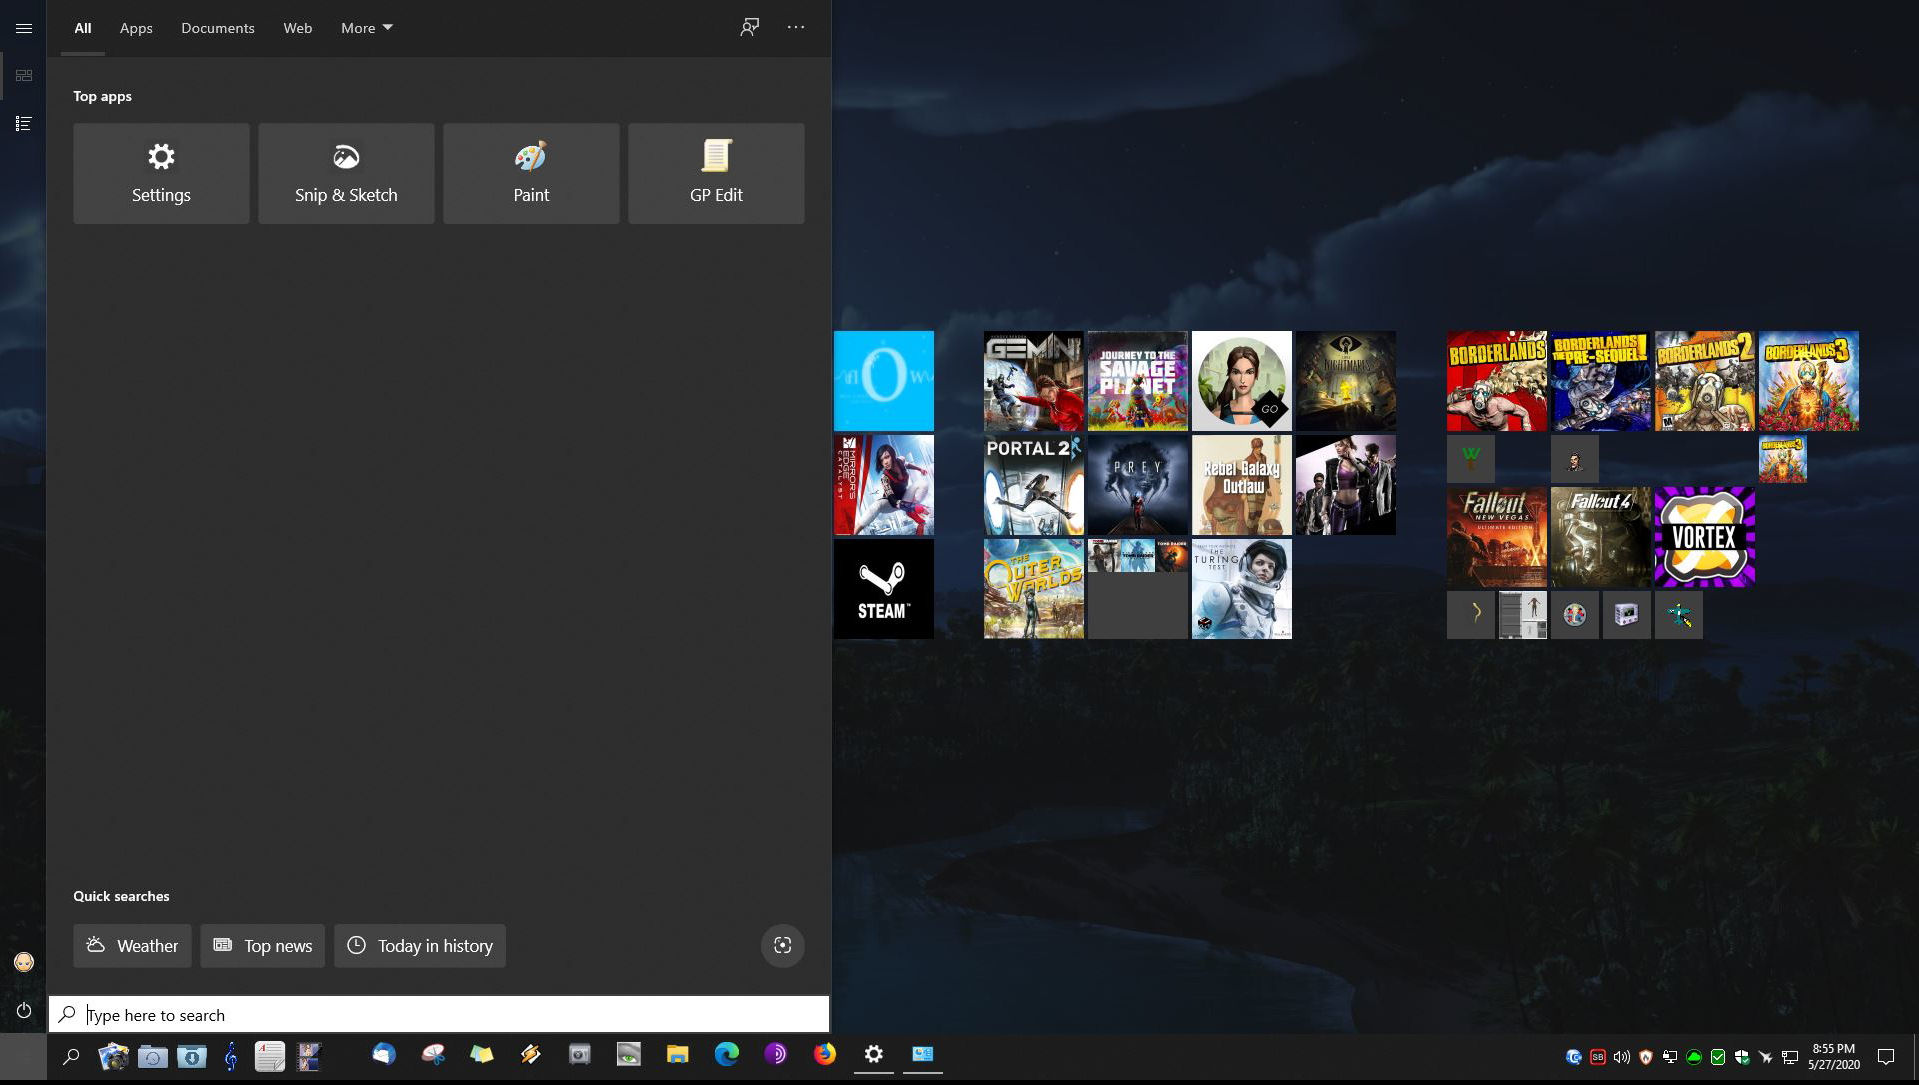Screen dimensions: 1919x1085
Task: Launch the Mirror's Edge Catalyst tile
Action: [884, 485]
